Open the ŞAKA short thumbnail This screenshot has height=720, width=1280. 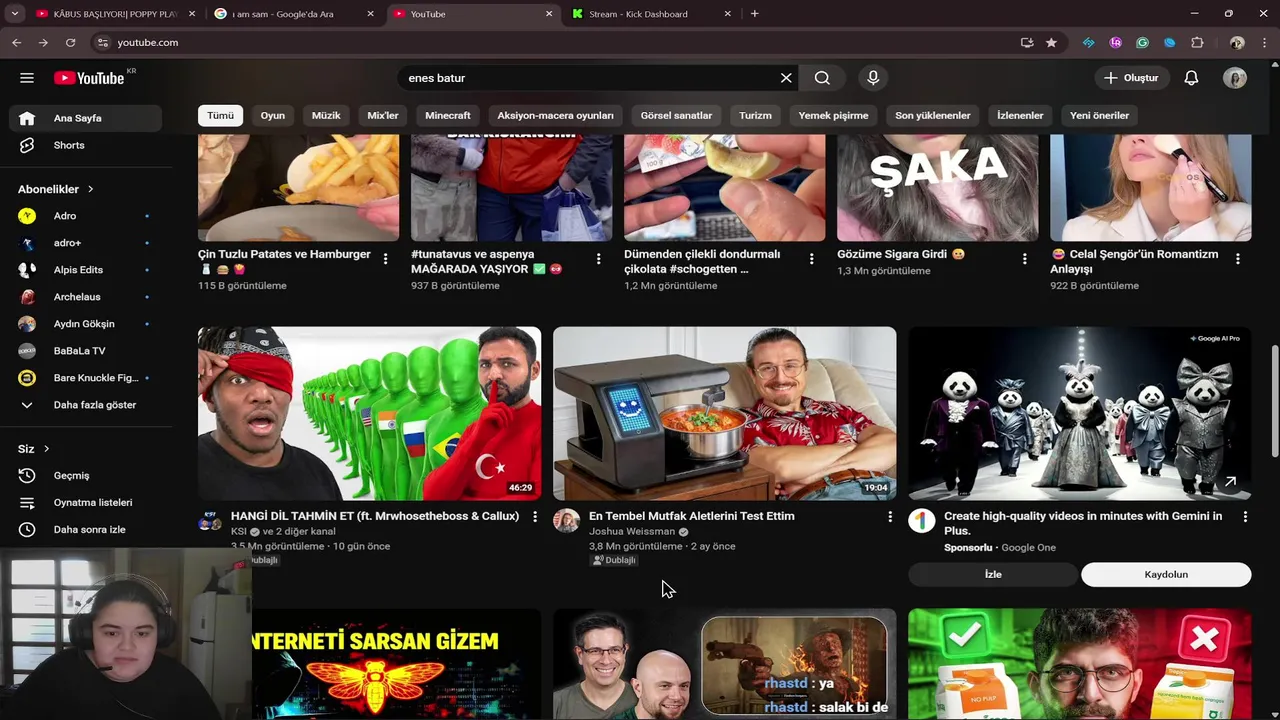(937, 187)
